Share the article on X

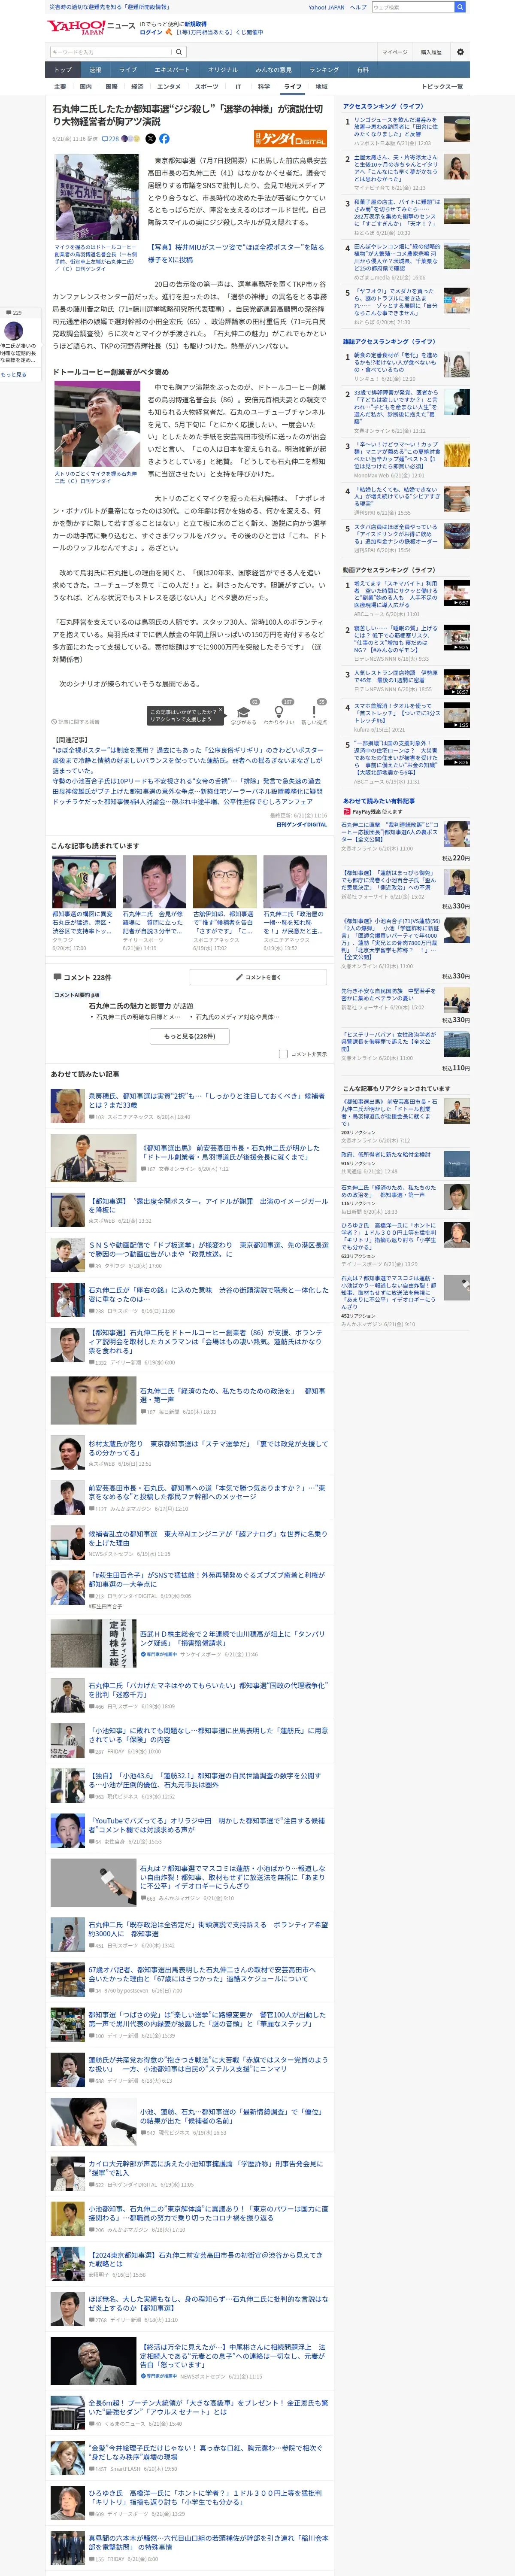[x=151, y=139]
